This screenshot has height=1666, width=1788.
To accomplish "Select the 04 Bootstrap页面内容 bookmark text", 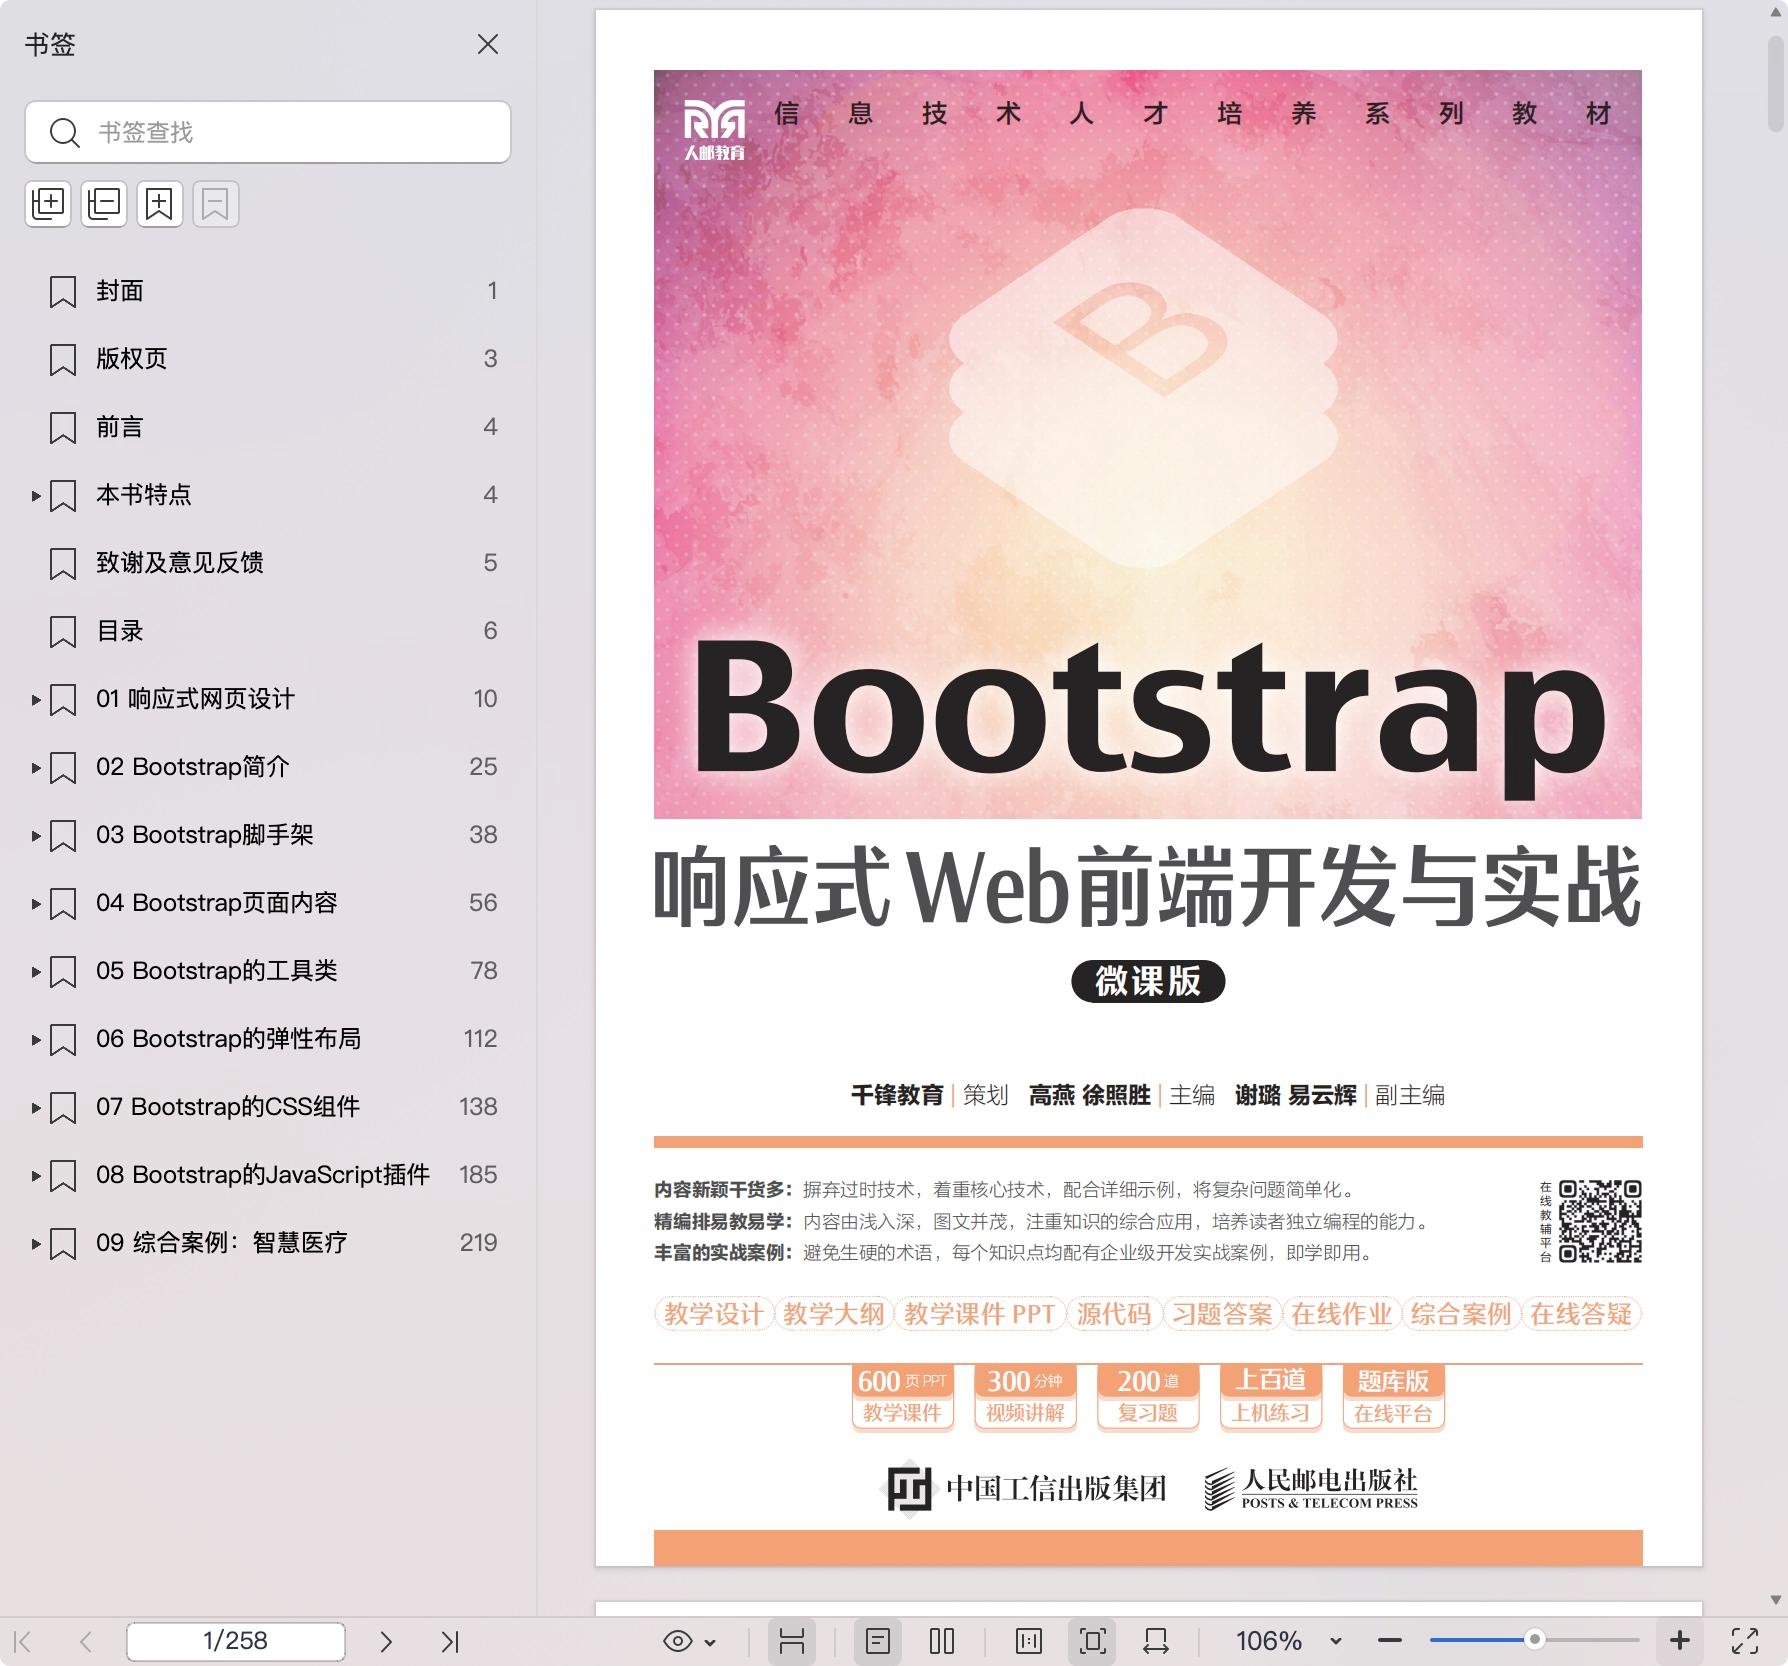I will point(217,903).
